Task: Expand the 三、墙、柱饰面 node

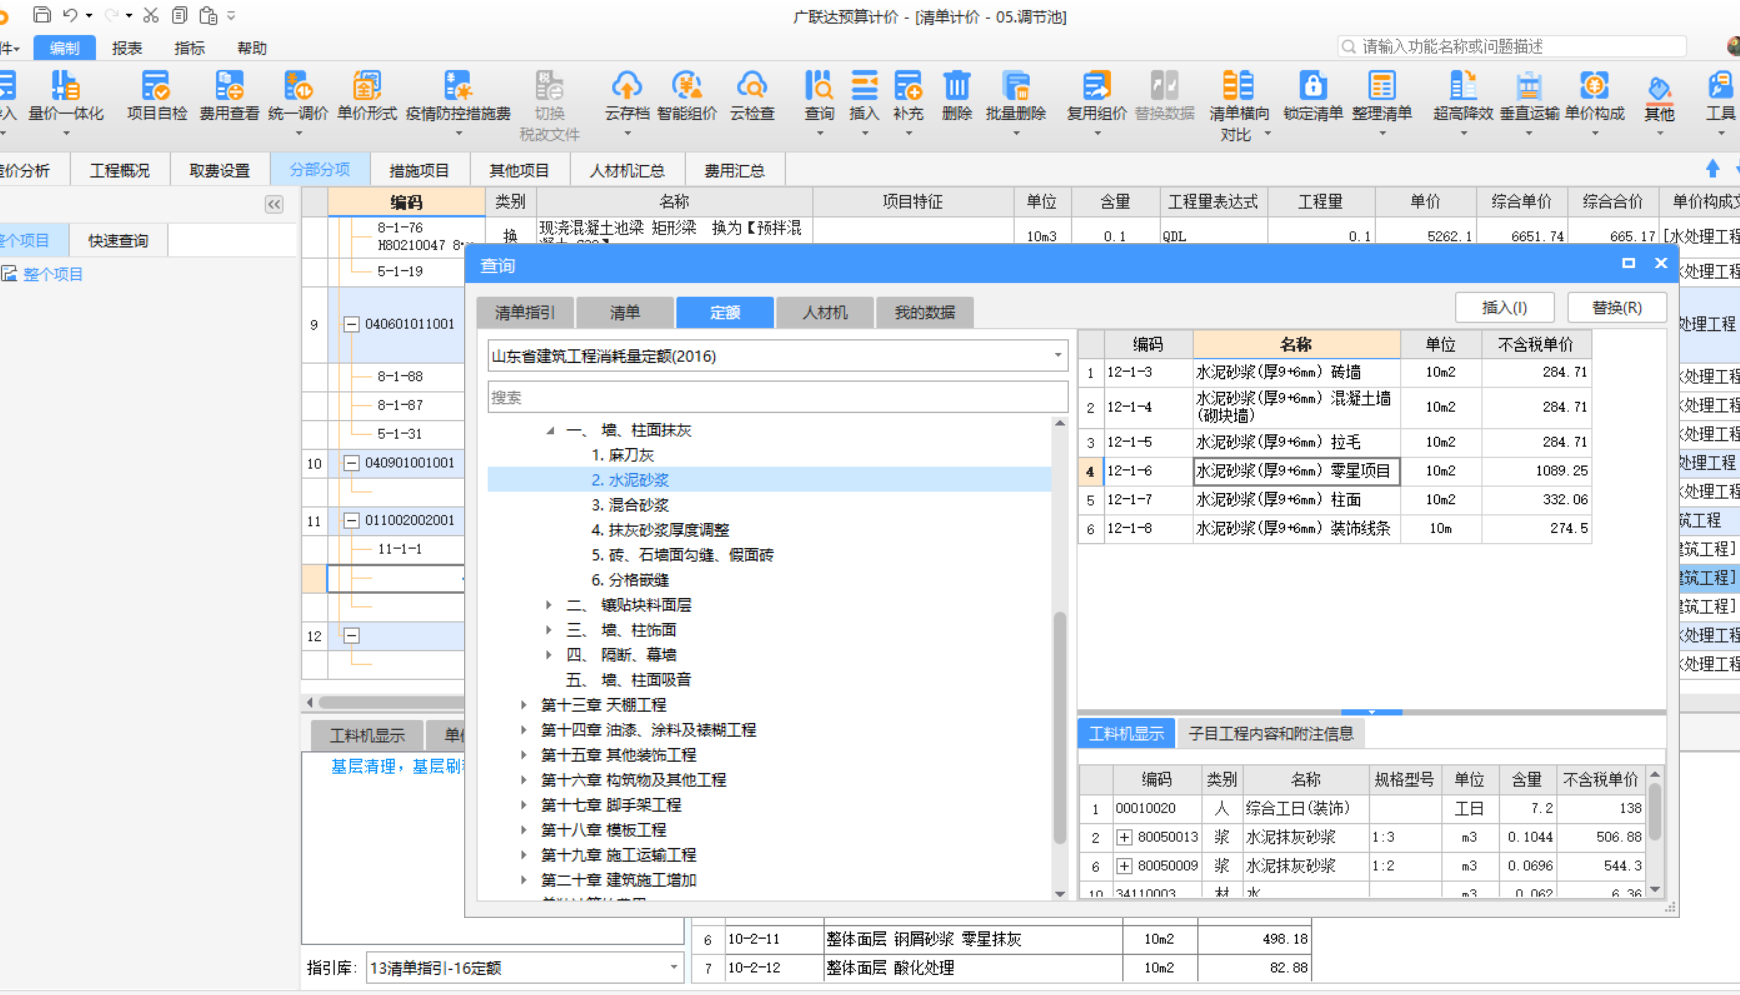Action: click(549, 630)
